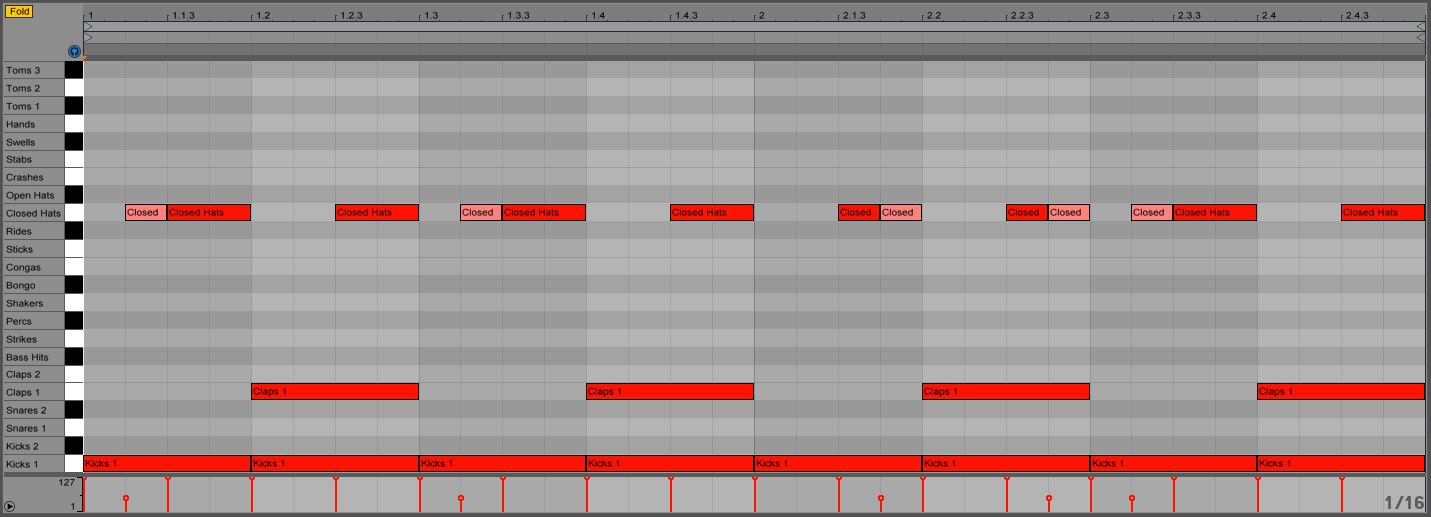
Task: Select the Kicks 1 note at beat 2.2
Action: [1006, 463]
